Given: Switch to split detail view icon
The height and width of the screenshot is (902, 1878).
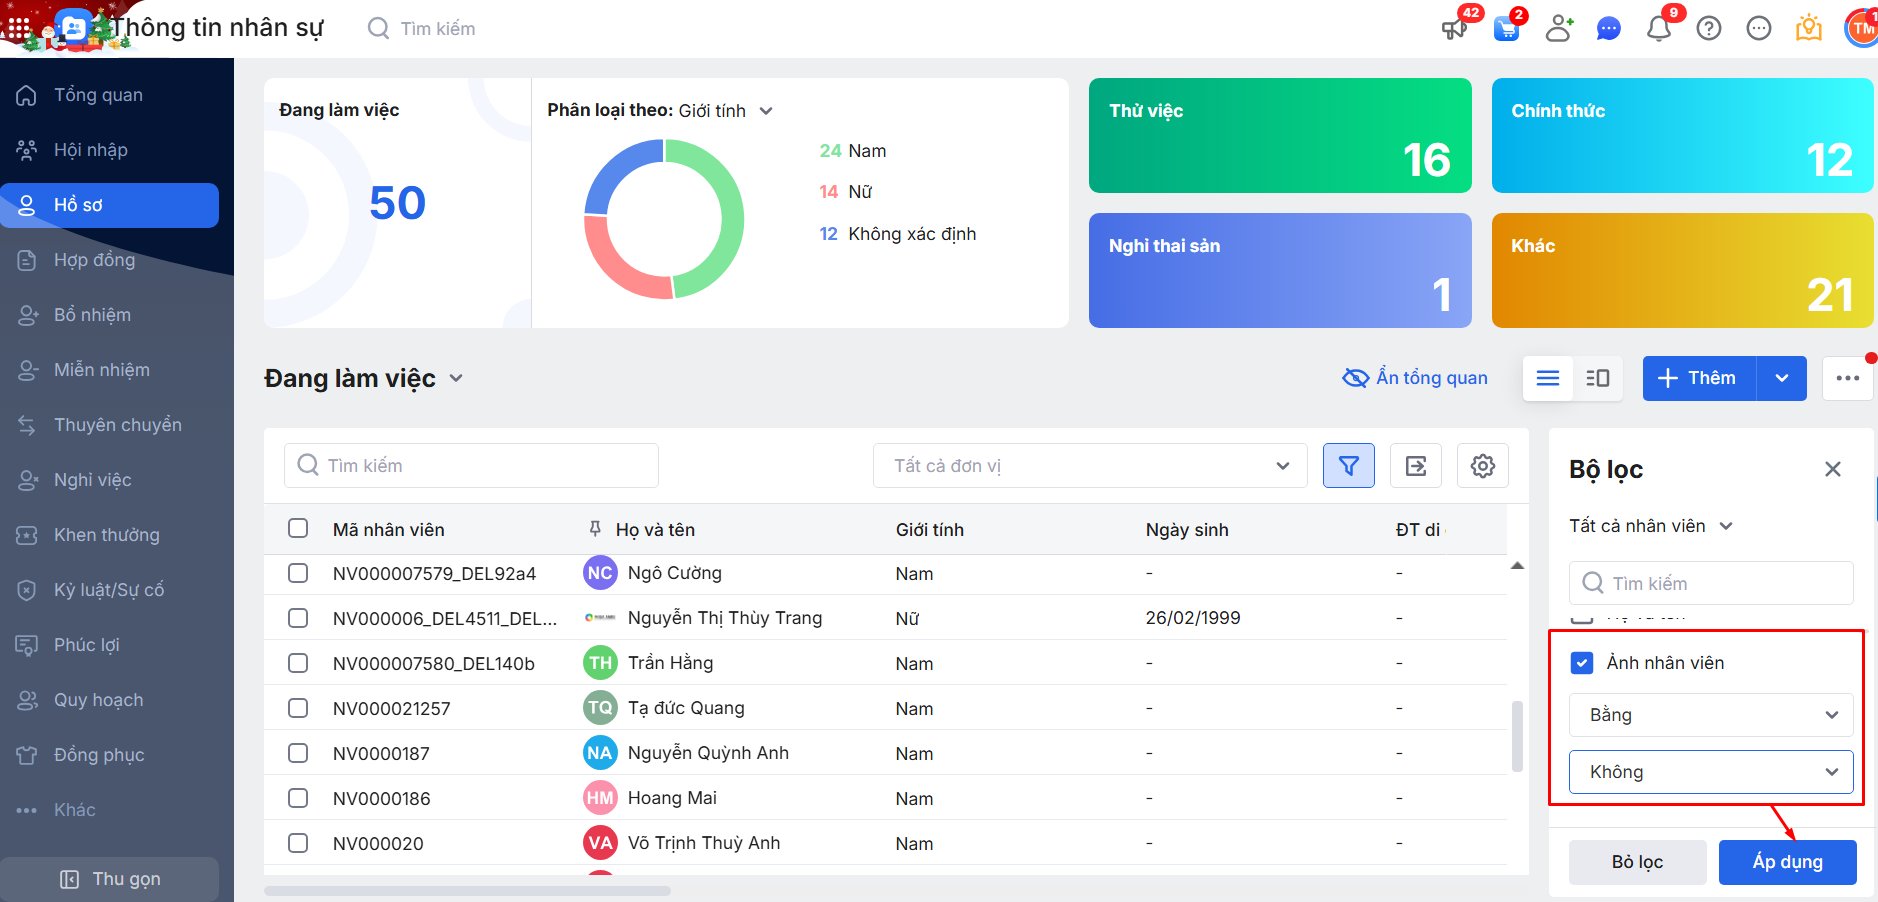Looking at the screenshot, I should coord(1597,378).
